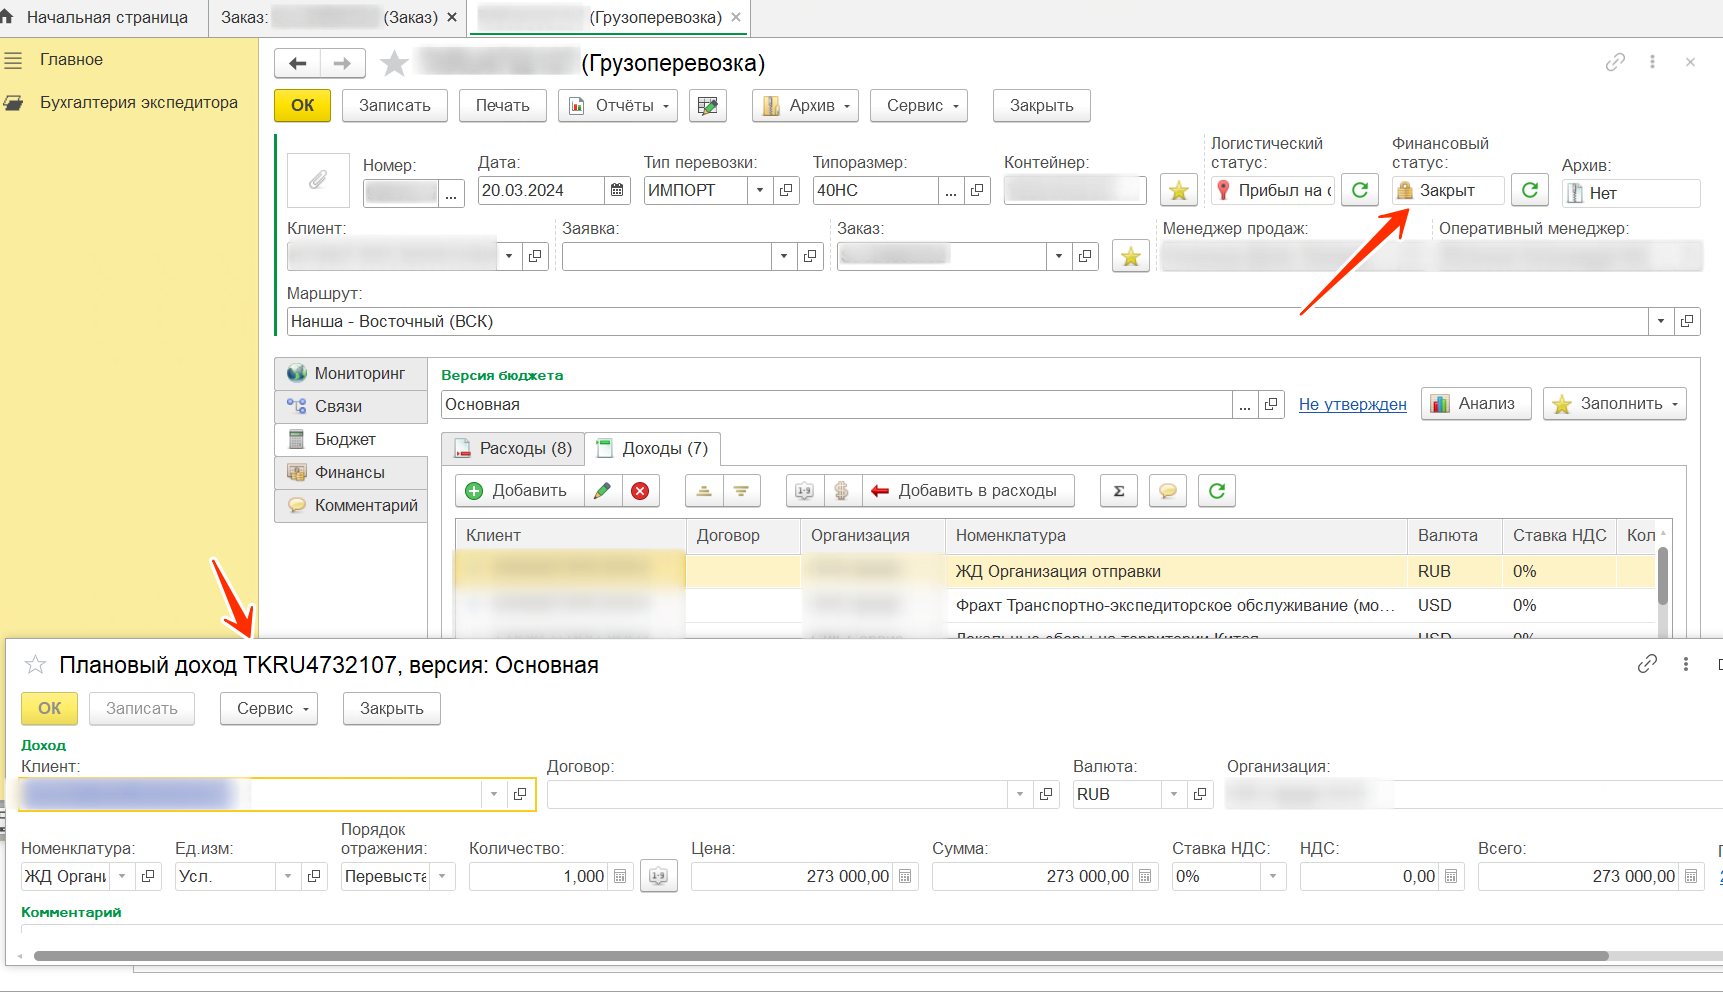This screenshot has height=998, width=1723.
Task: Open the Тип перевозки linked record
Action: click(786, 190)
